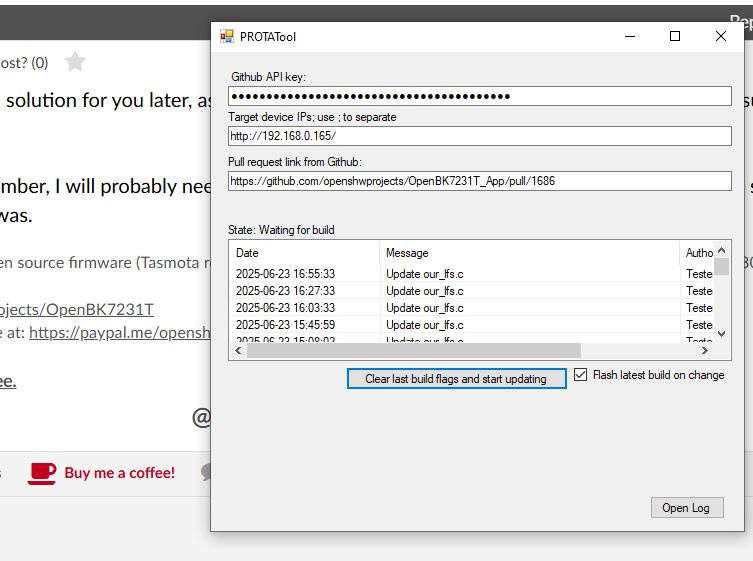
Task: Click the vertical scrollbar thumb in the commit list
Action: pyautogui.click(x=721, y=267)
